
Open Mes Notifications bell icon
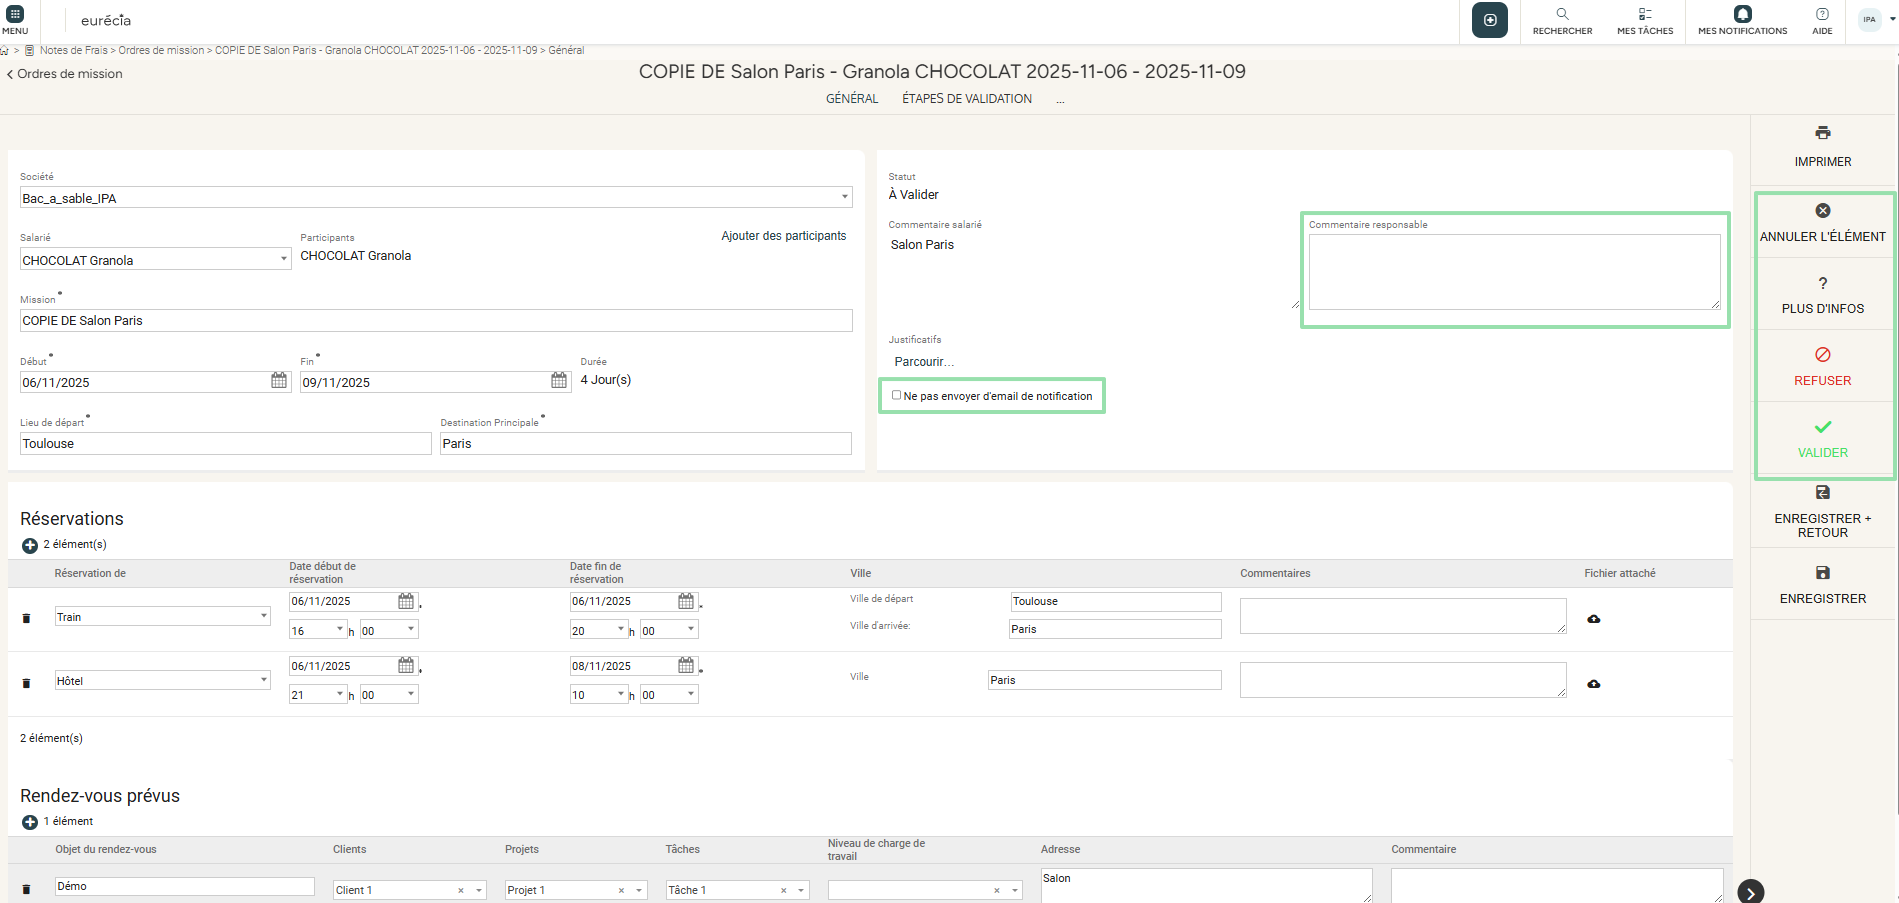(x=1742, y=14)
